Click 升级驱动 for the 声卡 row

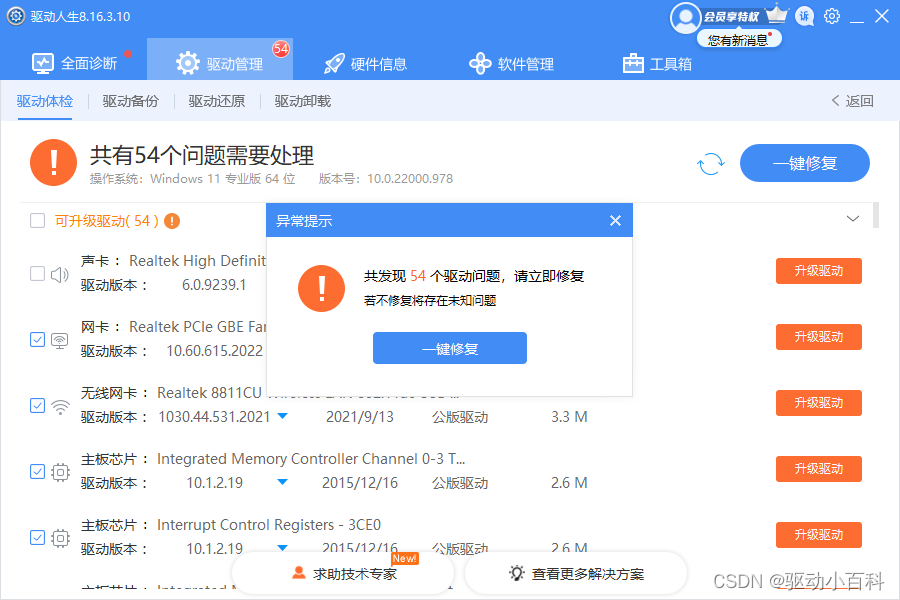coord(818,270)
